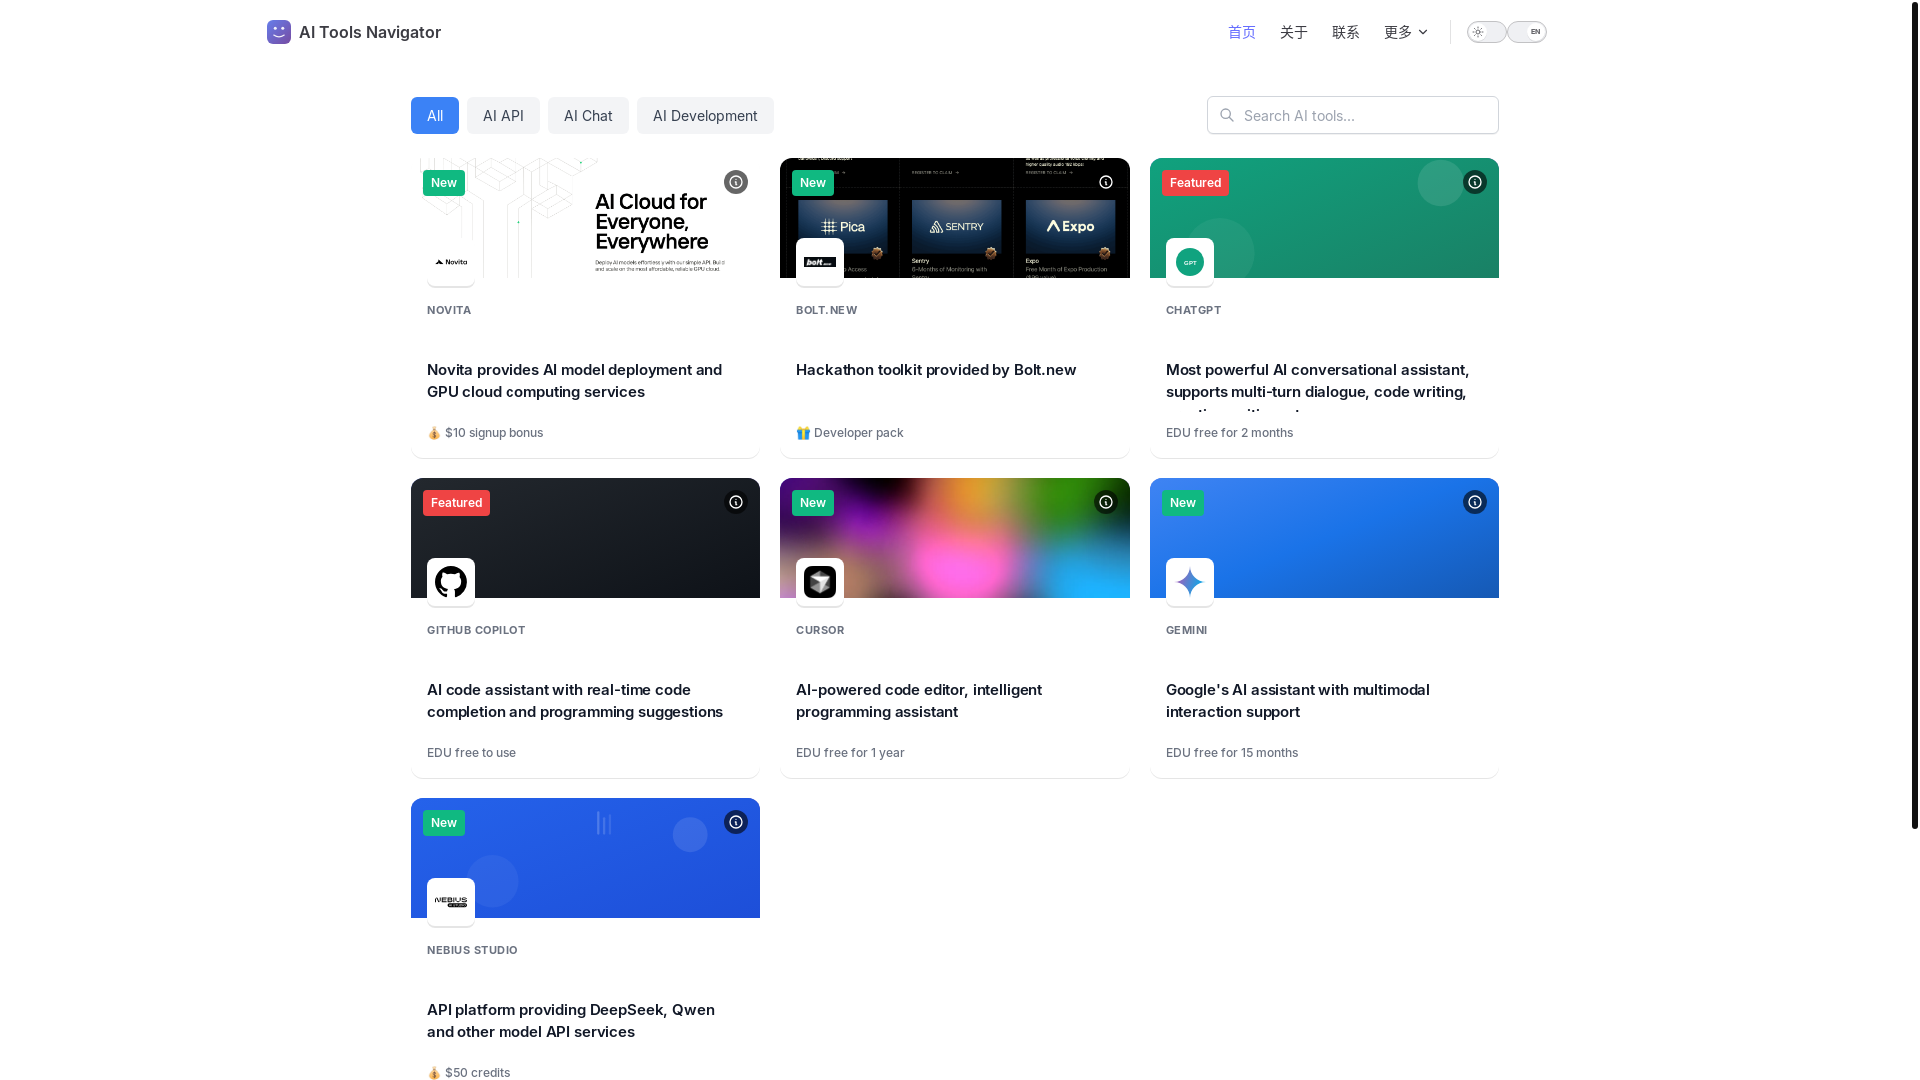Go to the 首页 nav item
Viewport: 1920px width, 1080px height.
coord(1242,32)
